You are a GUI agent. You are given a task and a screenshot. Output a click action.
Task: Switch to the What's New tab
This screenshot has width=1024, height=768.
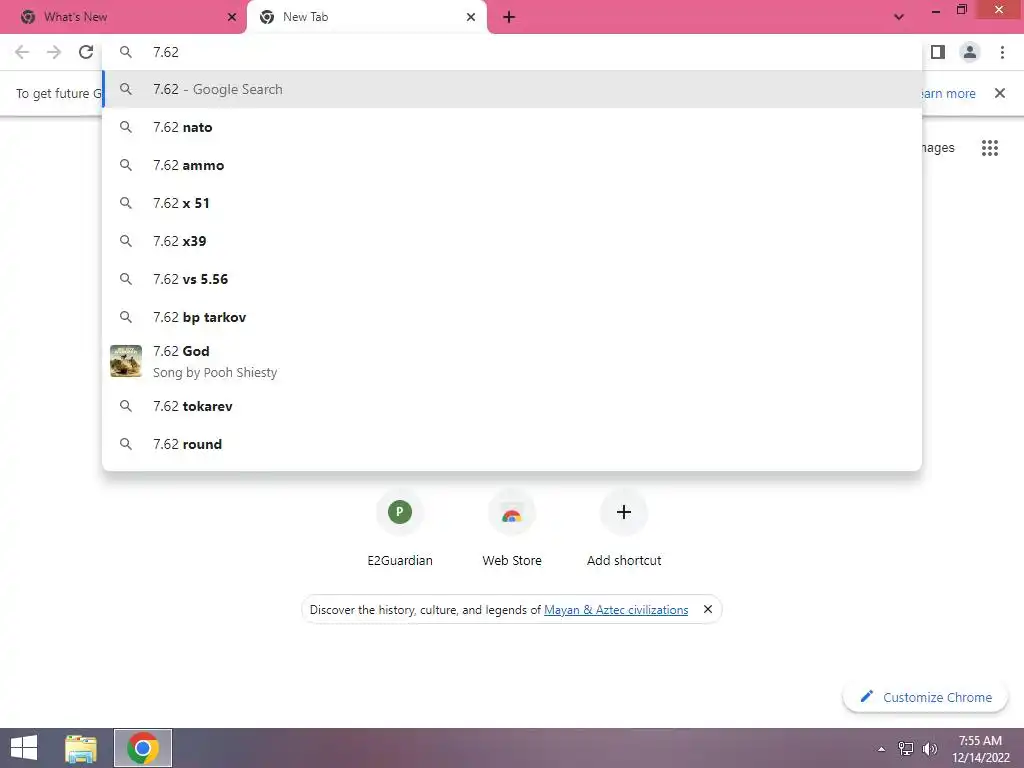point(123,17)
